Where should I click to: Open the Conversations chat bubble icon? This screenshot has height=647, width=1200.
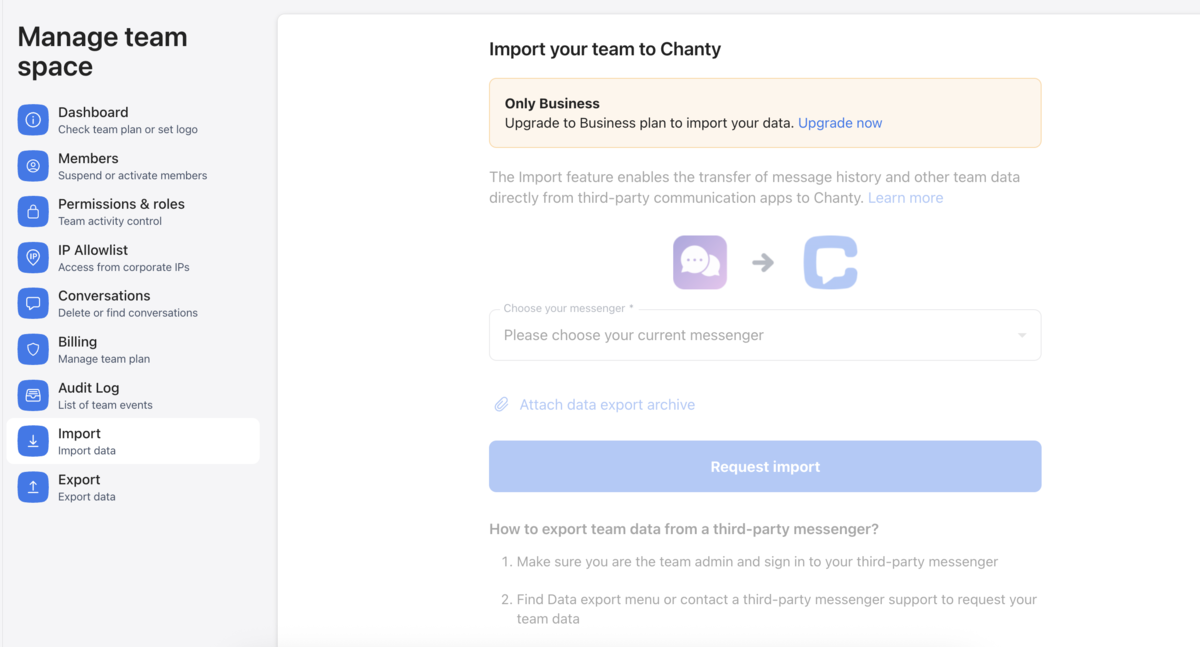click(x=32, y=303)
